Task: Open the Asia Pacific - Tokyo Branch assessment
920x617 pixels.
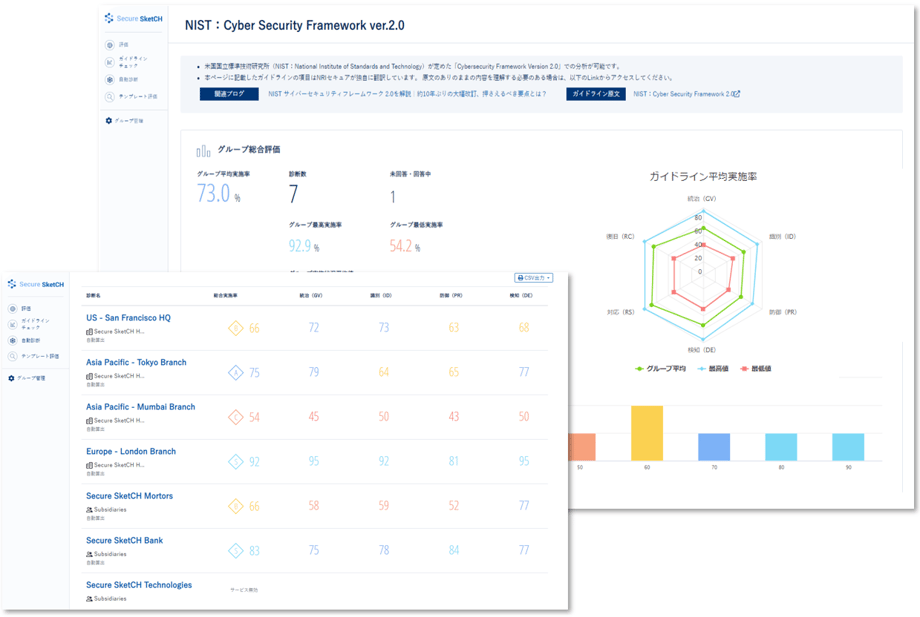Action: click(x=136, y=362)
